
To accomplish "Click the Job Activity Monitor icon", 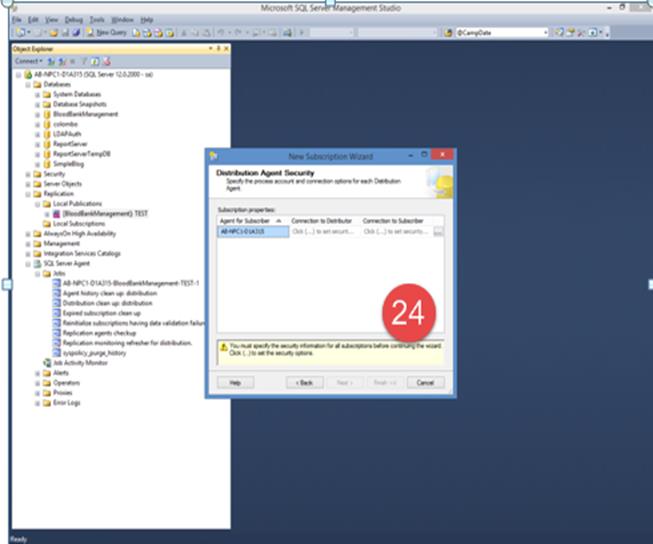I will [x=47, y=363].
